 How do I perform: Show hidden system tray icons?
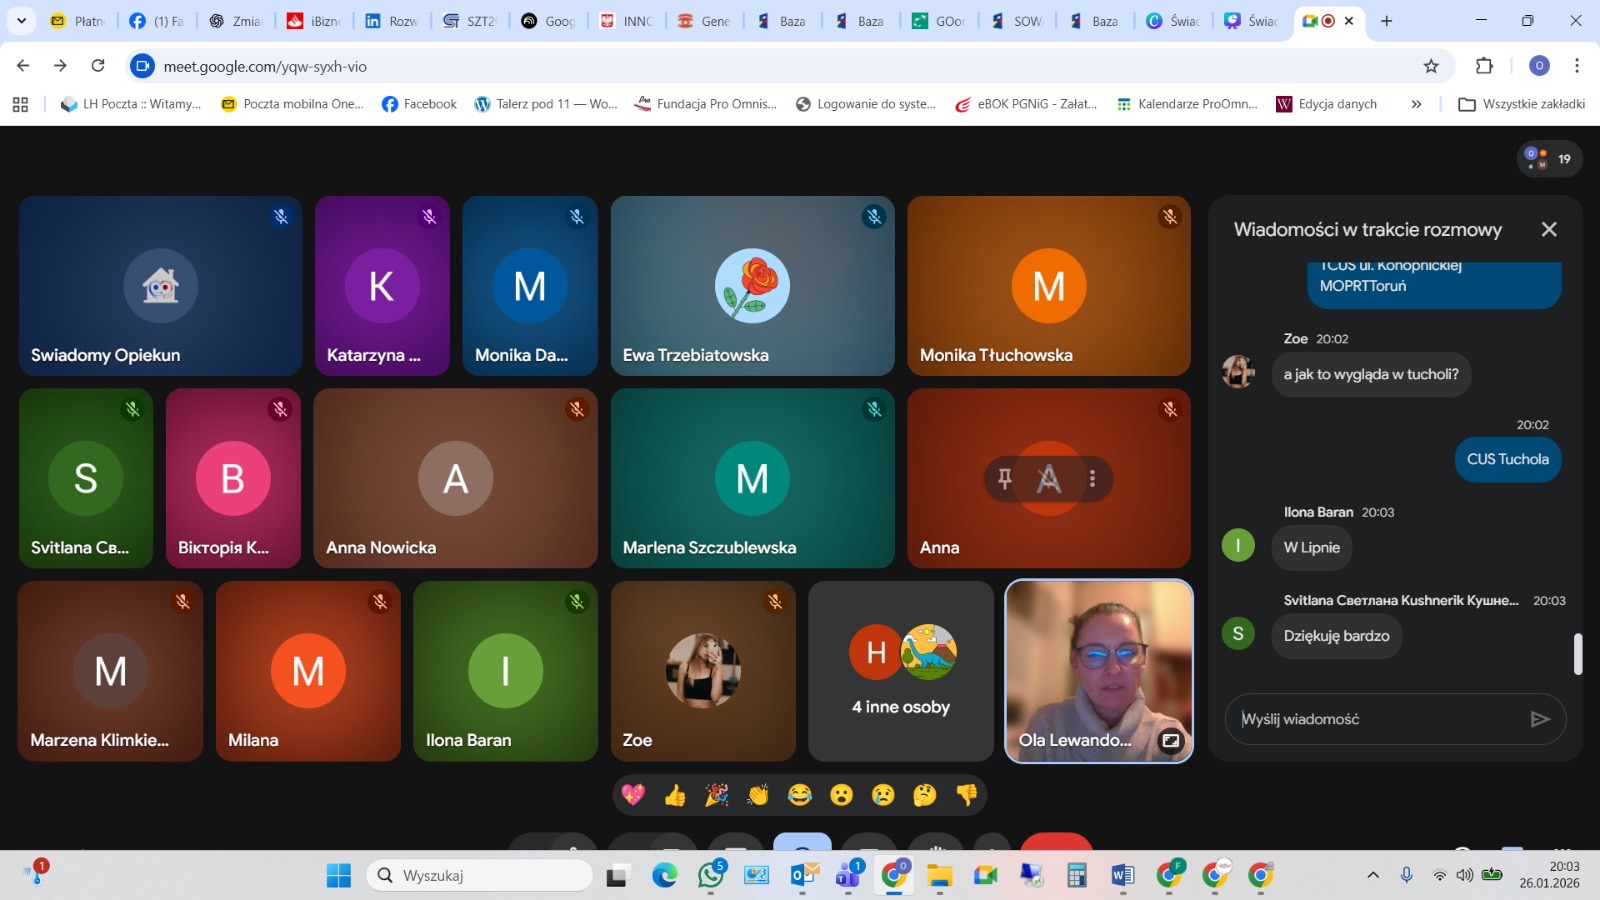pyautogui.click(x=1373, y=875)
